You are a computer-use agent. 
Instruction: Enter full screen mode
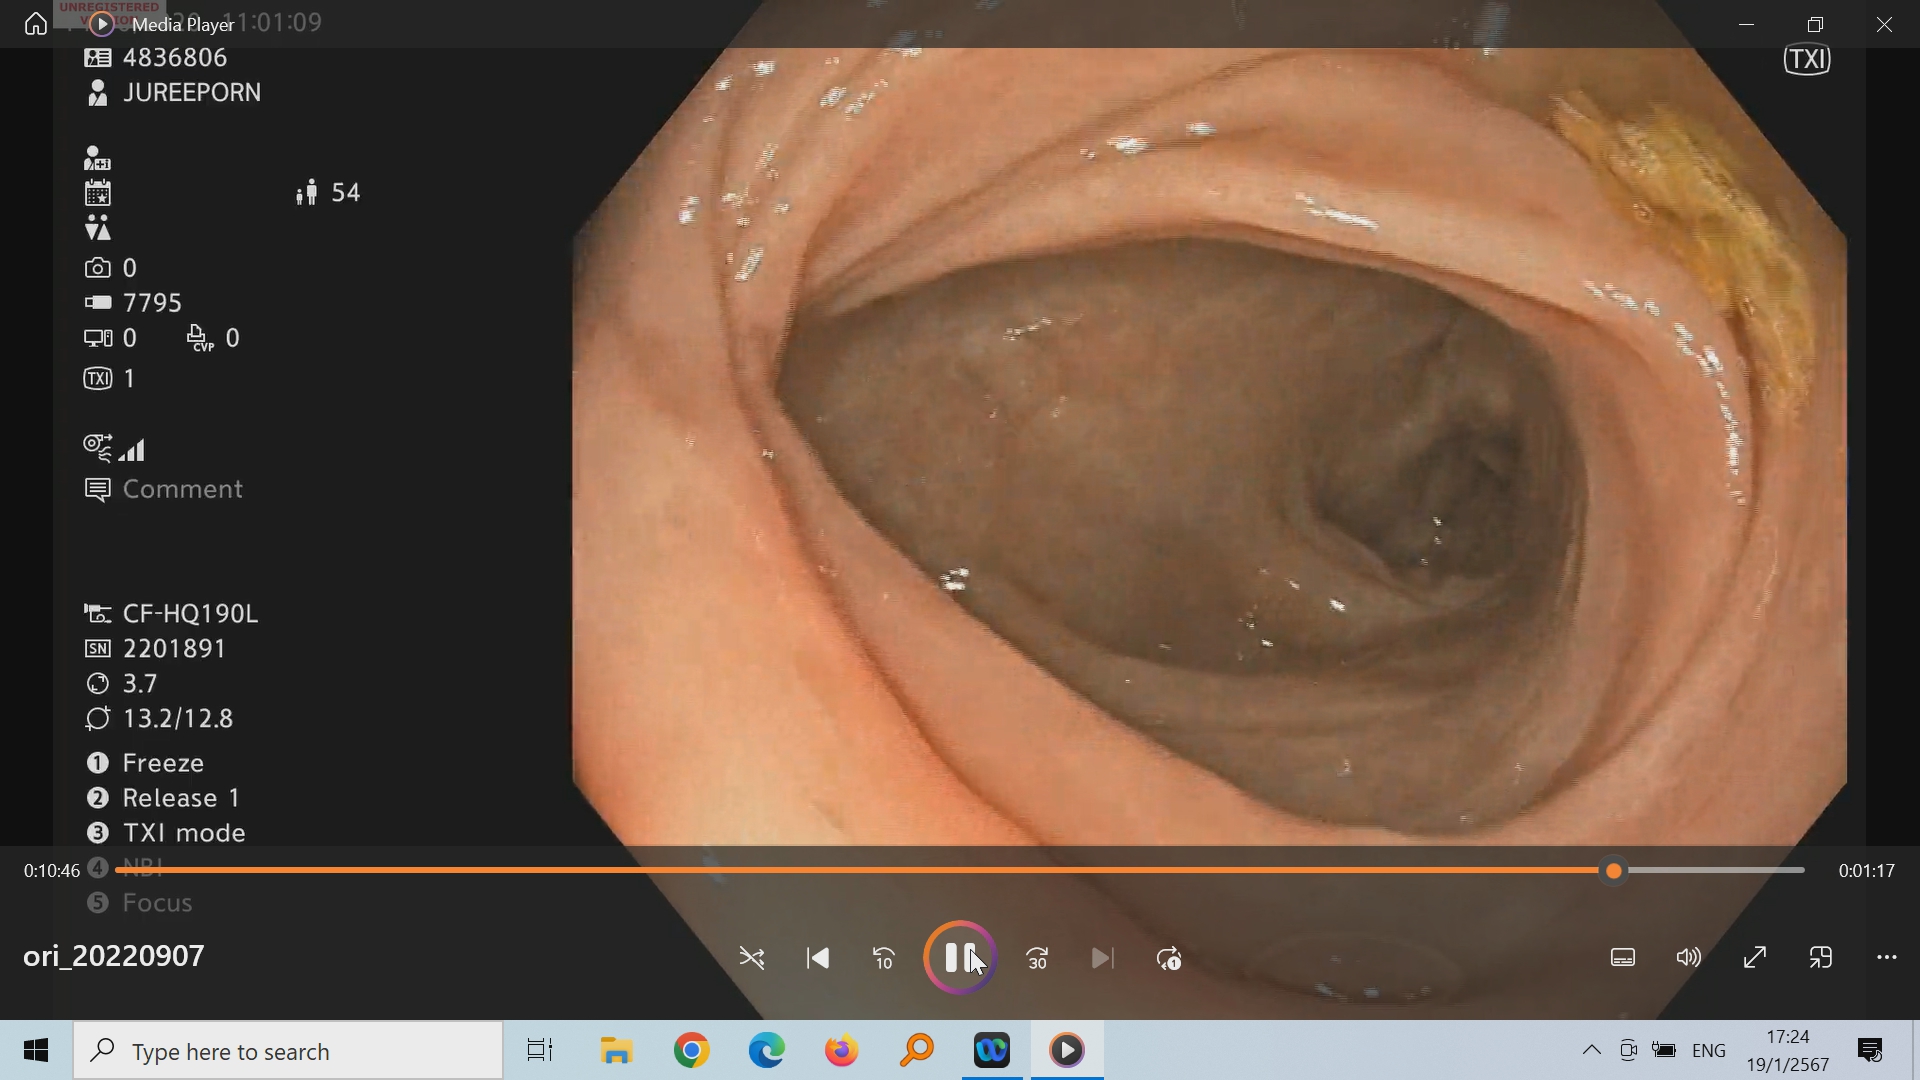click(x=1755, y=958)
